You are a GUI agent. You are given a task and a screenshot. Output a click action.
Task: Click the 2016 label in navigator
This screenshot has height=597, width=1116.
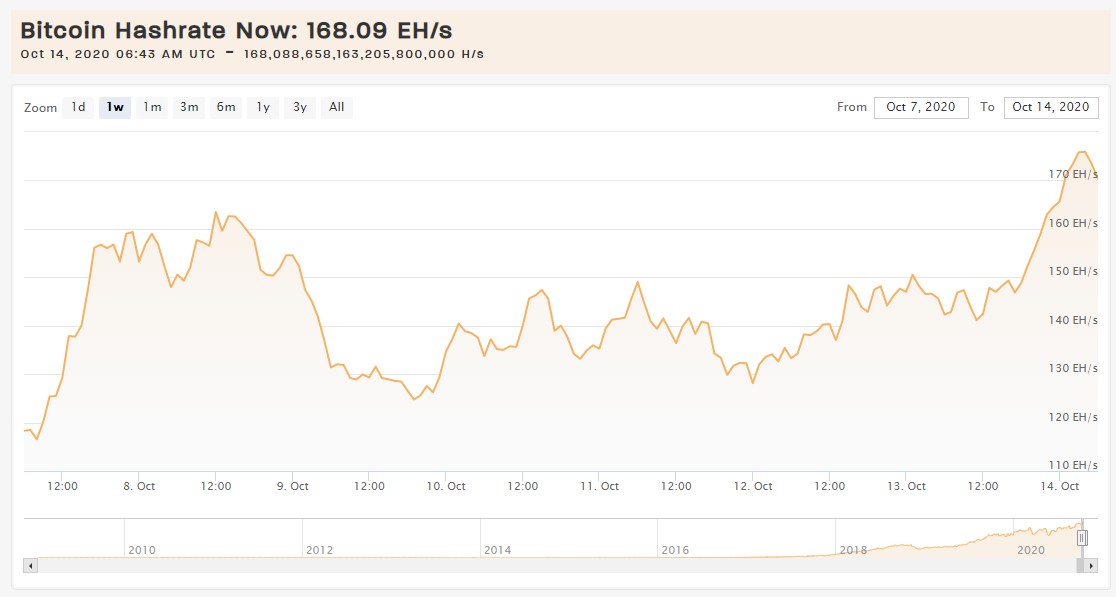675,550
